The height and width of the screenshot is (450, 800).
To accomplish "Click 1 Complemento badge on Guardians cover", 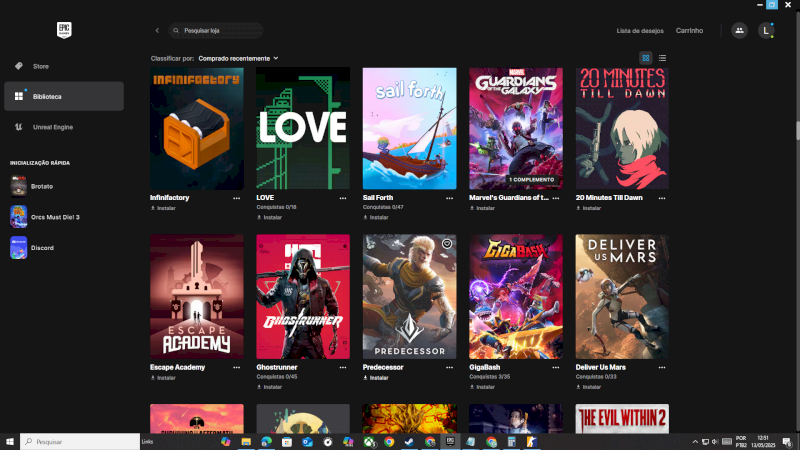I will click(531, 180).
